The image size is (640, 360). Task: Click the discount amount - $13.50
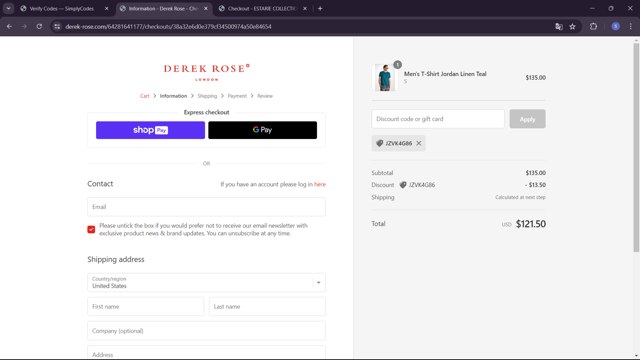pyautogui.click(x=535, y=185)
